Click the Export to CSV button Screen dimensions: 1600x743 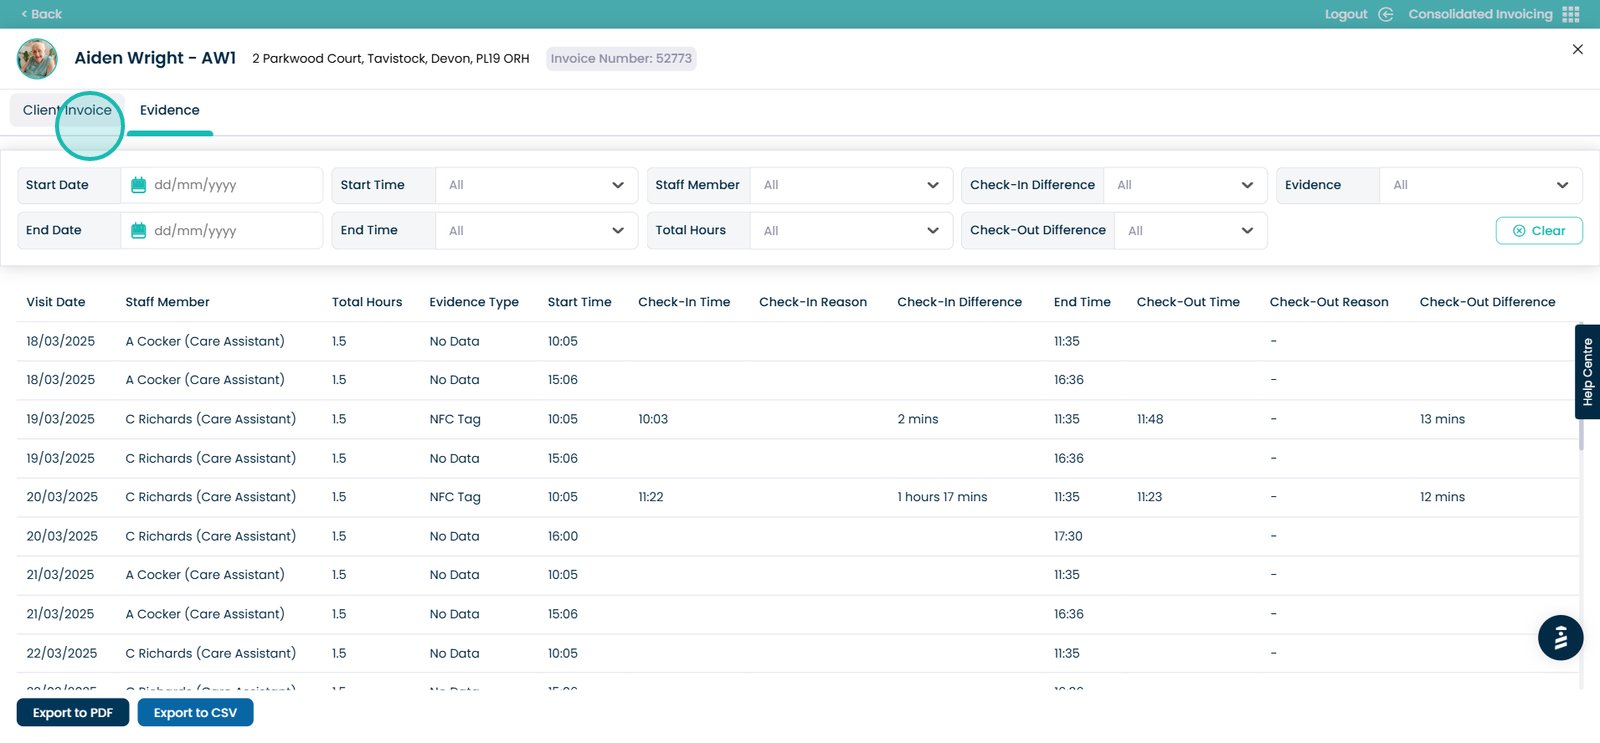(x=195, y=713)
